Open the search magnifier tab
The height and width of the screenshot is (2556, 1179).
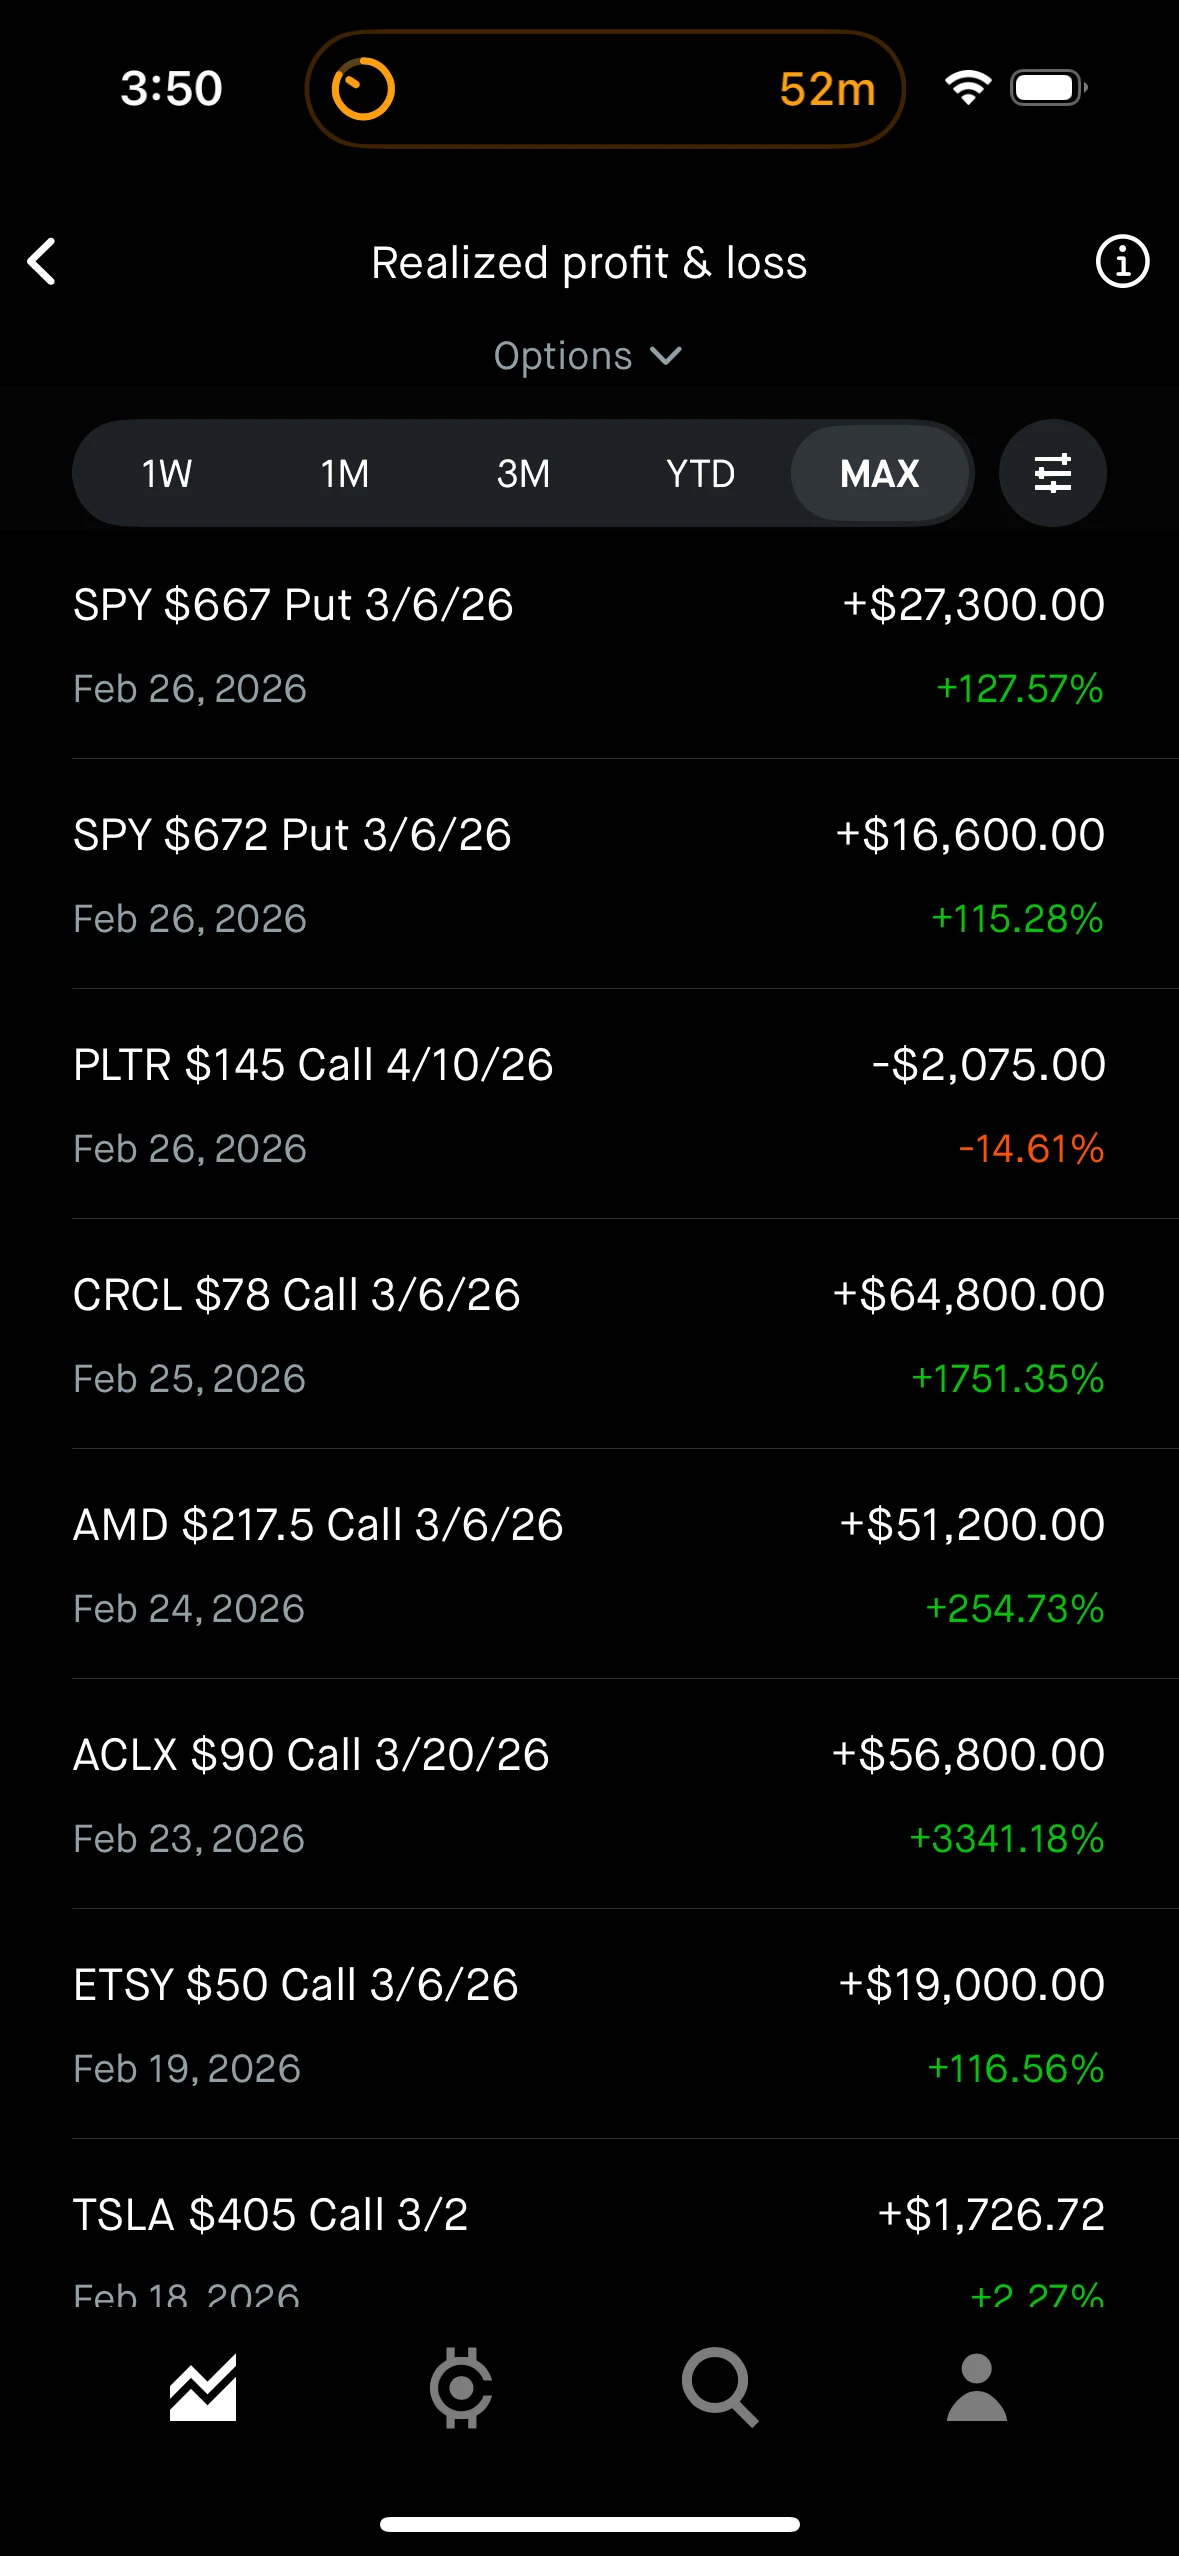719,2387
